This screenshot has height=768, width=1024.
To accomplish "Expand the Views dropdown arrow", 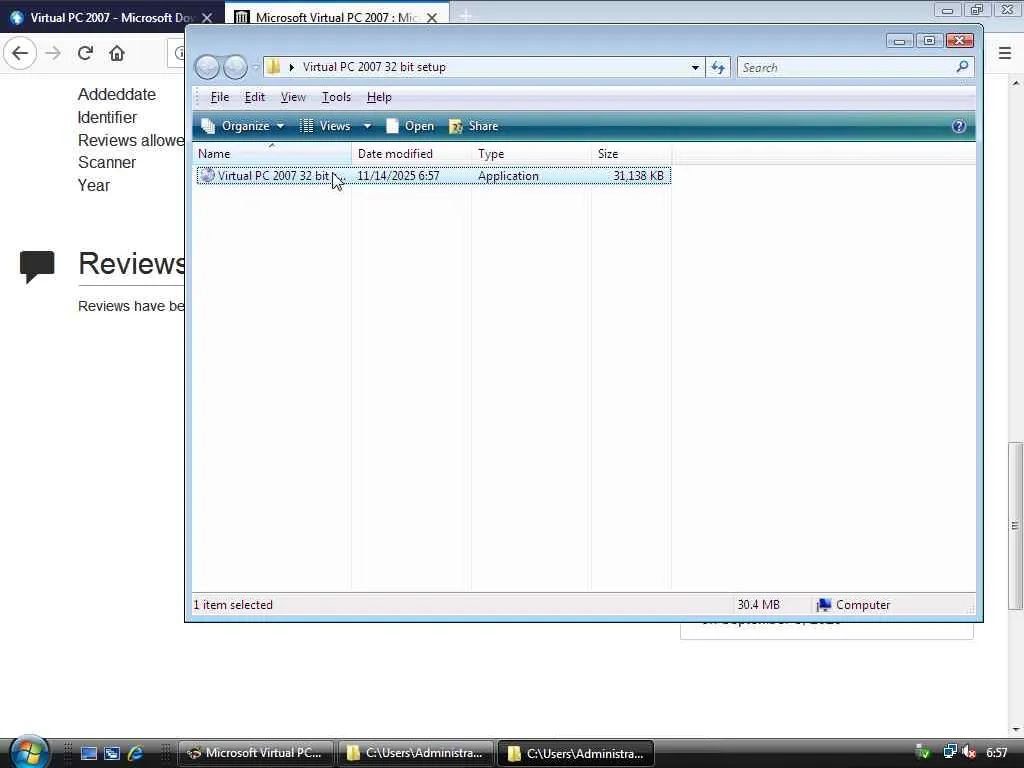I will (x=368, y=126).
